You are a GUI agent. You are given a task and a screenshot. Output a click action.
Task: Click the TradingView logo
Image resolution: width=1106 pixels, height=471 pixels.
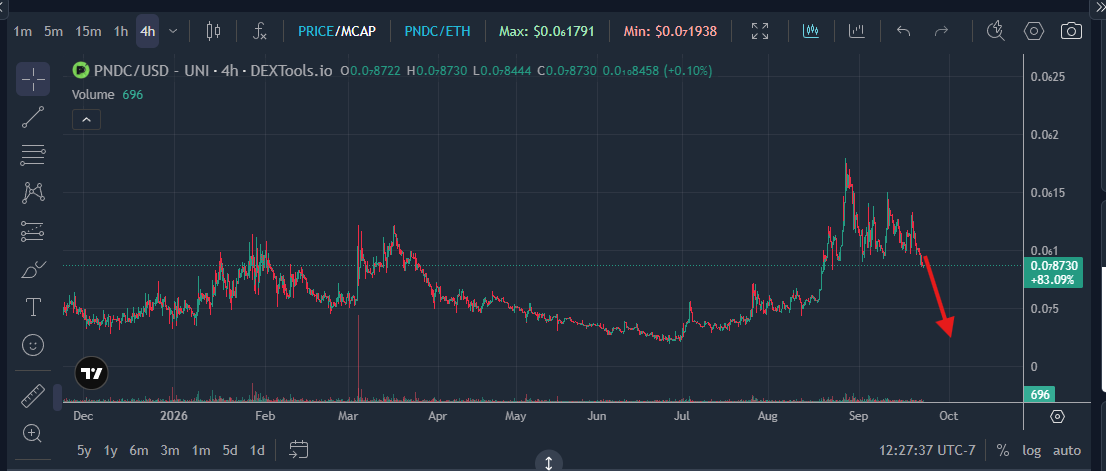(x=92, y=374)
